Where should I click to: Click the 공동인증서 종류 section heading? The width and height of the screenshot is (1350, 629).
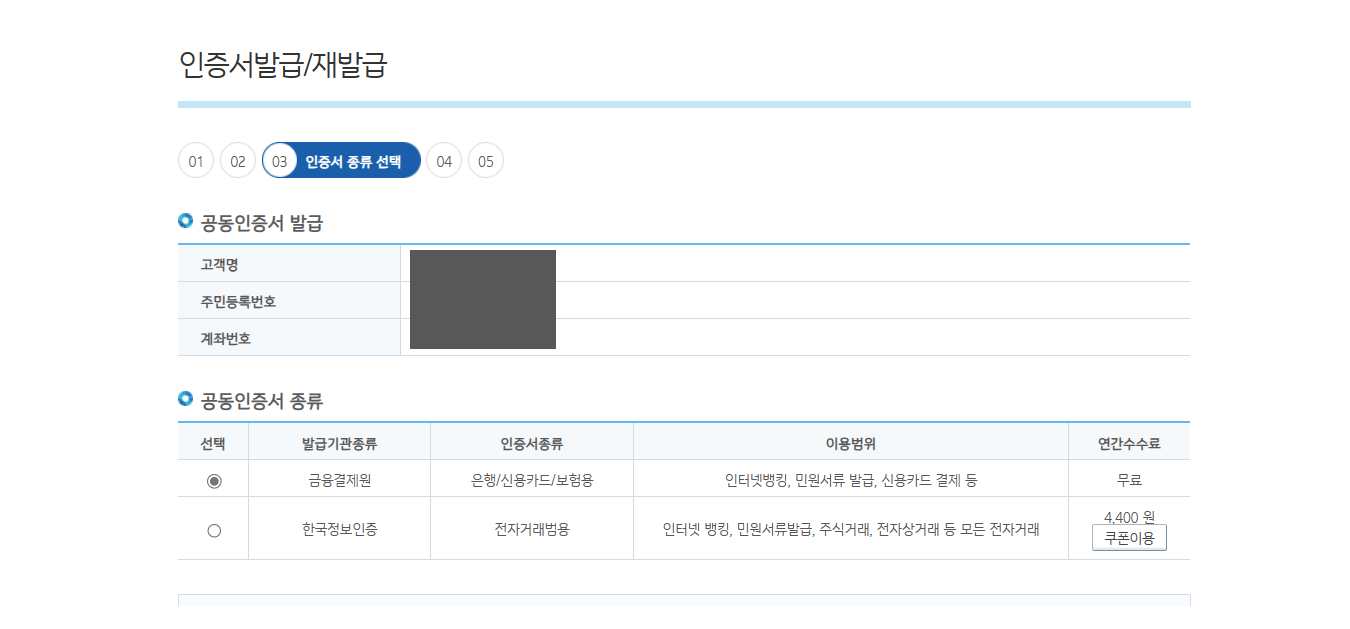click(262, 401)
